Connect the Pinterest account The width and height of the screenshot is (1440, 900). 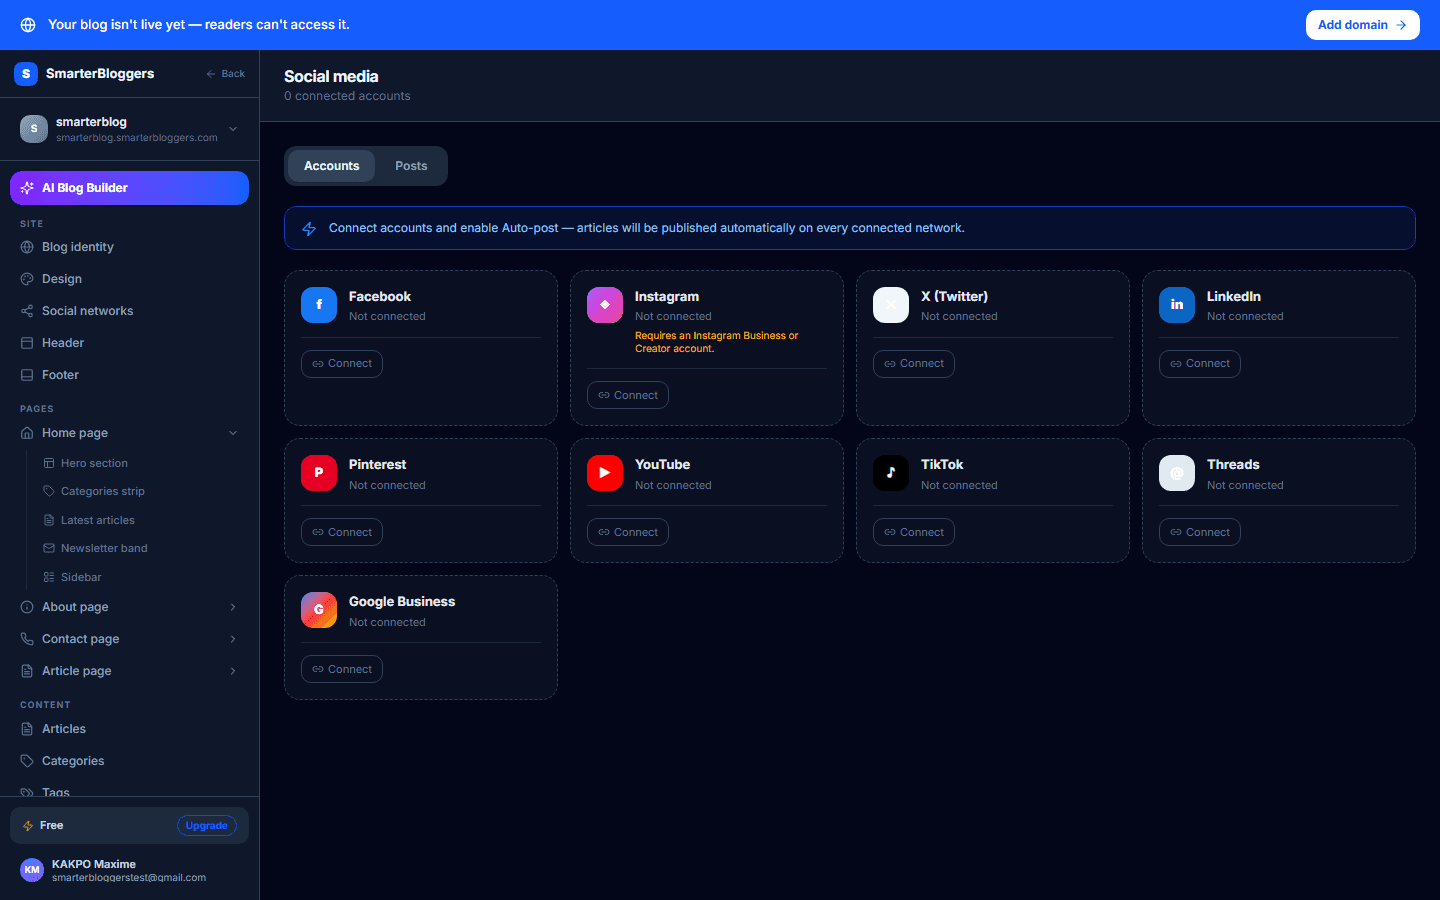pos(342,532)
